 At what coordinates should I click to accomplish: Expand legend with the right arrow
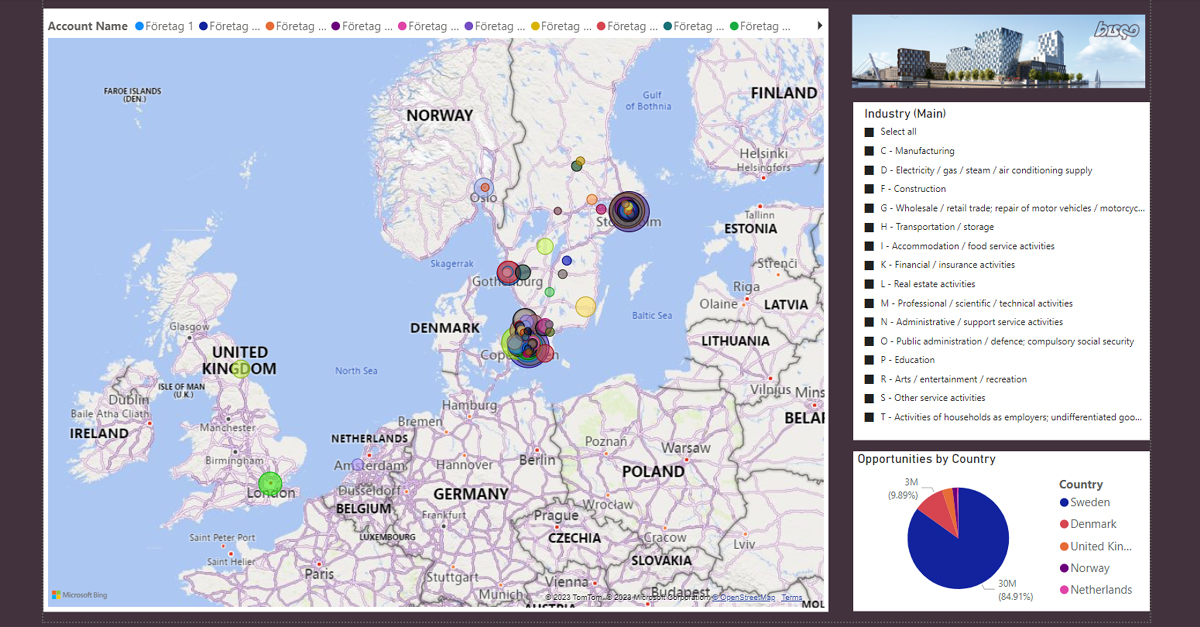click(820, 25)
